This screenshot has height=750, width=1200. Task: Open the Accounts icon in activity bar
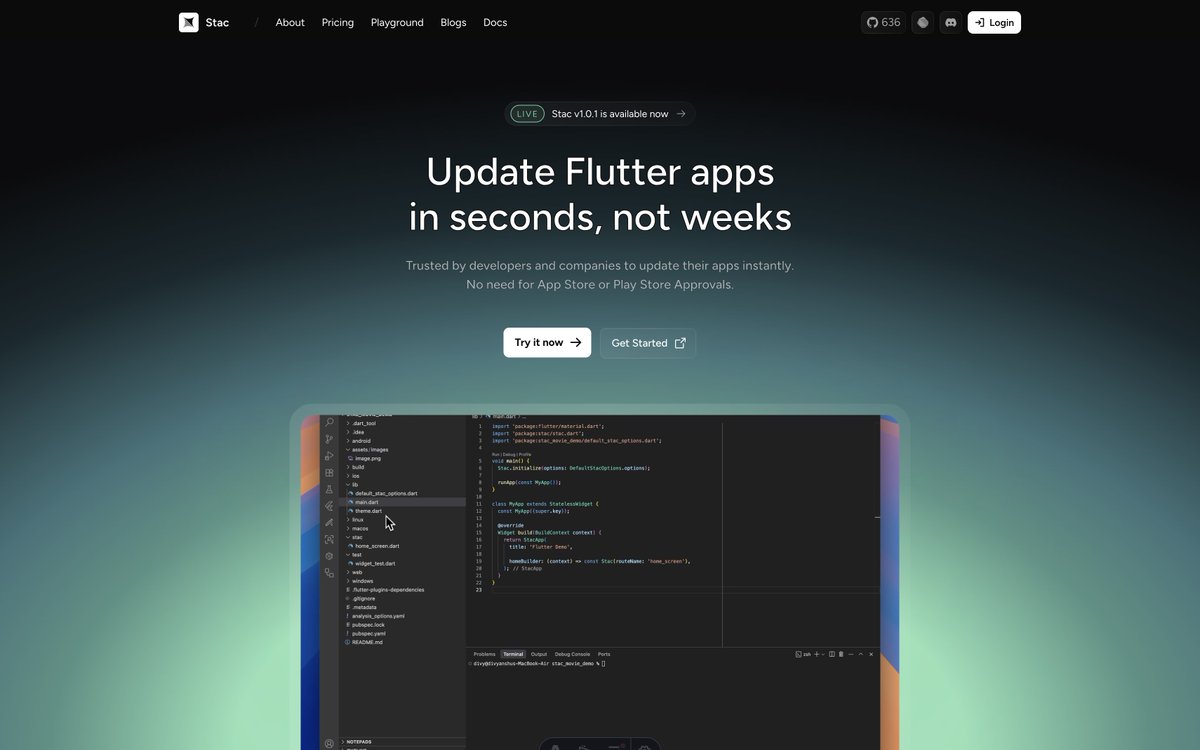point(329,744)
